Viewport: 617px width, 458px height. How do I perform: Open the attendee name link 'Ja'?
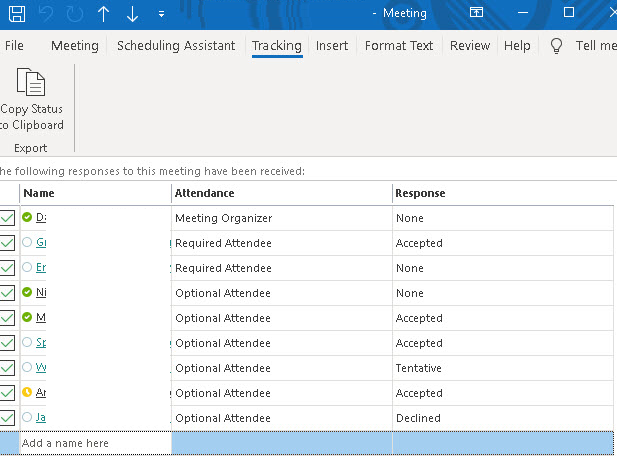pos(41,417)
